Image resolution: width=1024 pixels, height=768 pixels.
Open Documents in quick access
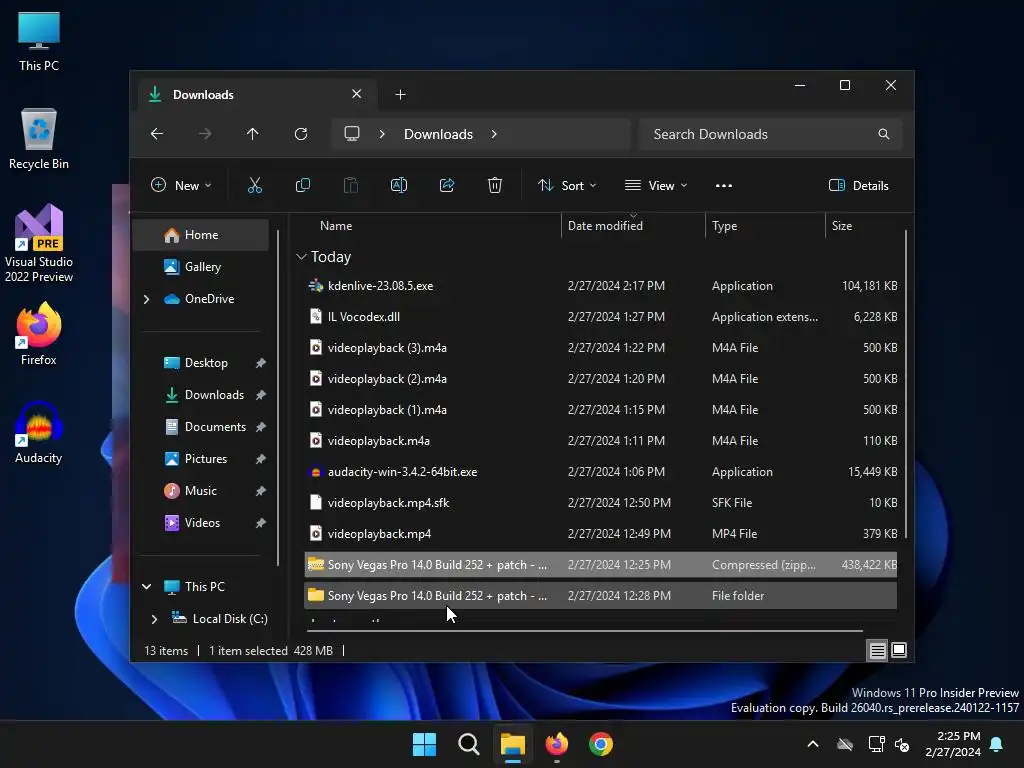tap(200, 427)
